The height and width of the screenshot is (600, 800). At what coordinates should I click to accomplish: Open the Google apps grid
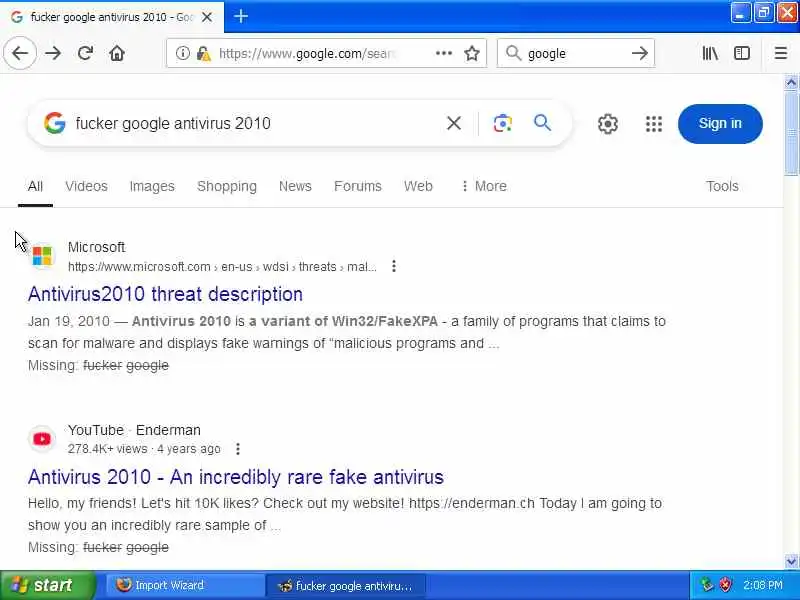[x=654, y=123]
